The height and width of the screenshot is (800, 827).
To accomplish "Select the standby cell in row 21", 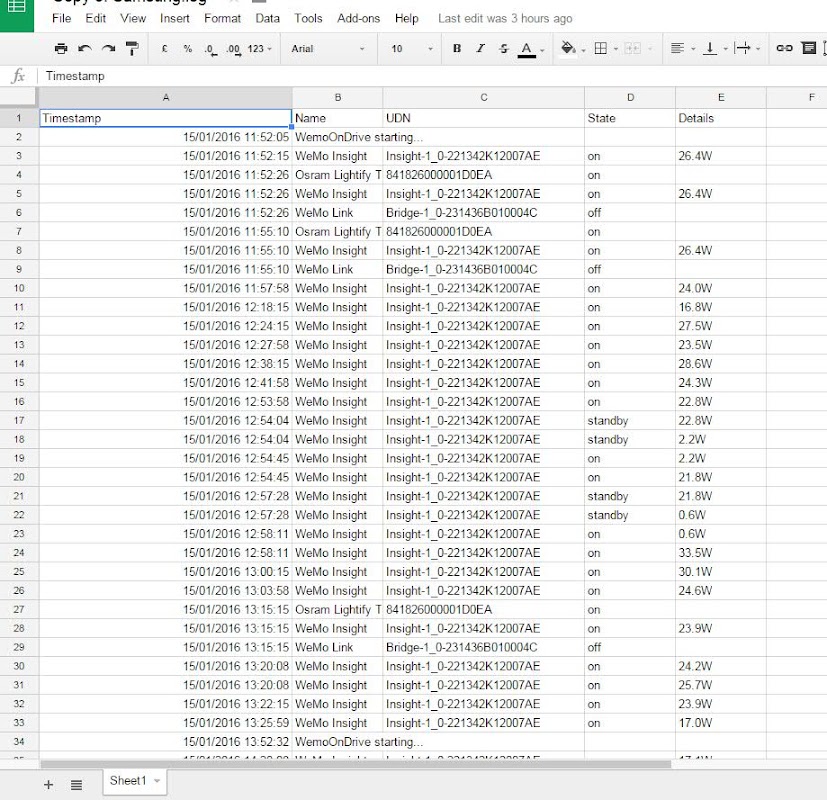I will 630,496.
